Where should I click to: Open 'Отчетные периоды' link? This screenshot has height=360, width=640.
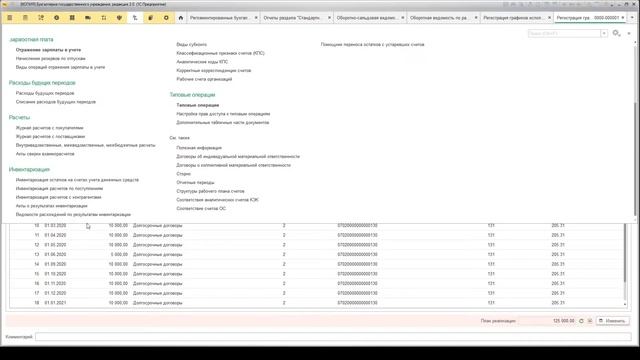tap(195, 182)
